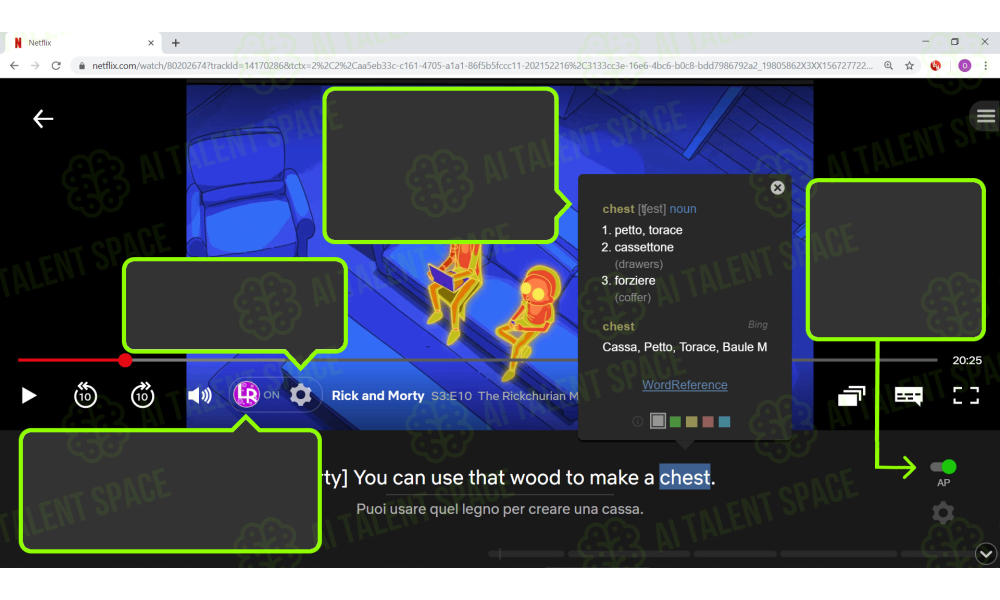Screen dimensions: 1000x600
Task: Click the netflix.com address bar
Action: click(x=482, y=66)
